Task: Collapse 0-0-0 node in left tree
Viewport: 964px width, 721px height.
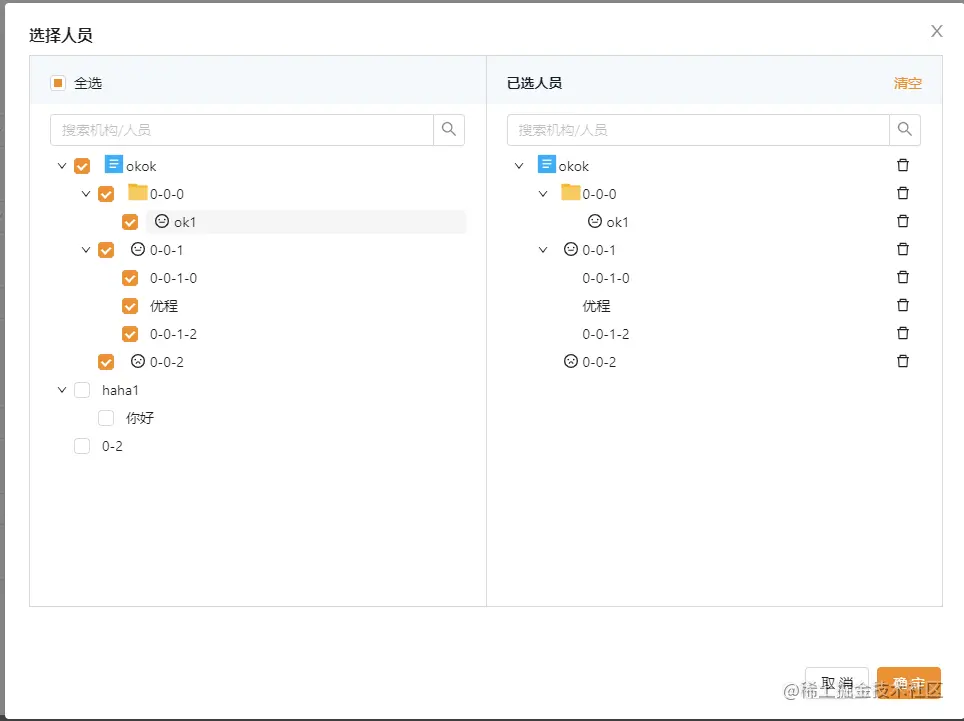Action: [x=86, y=194]
